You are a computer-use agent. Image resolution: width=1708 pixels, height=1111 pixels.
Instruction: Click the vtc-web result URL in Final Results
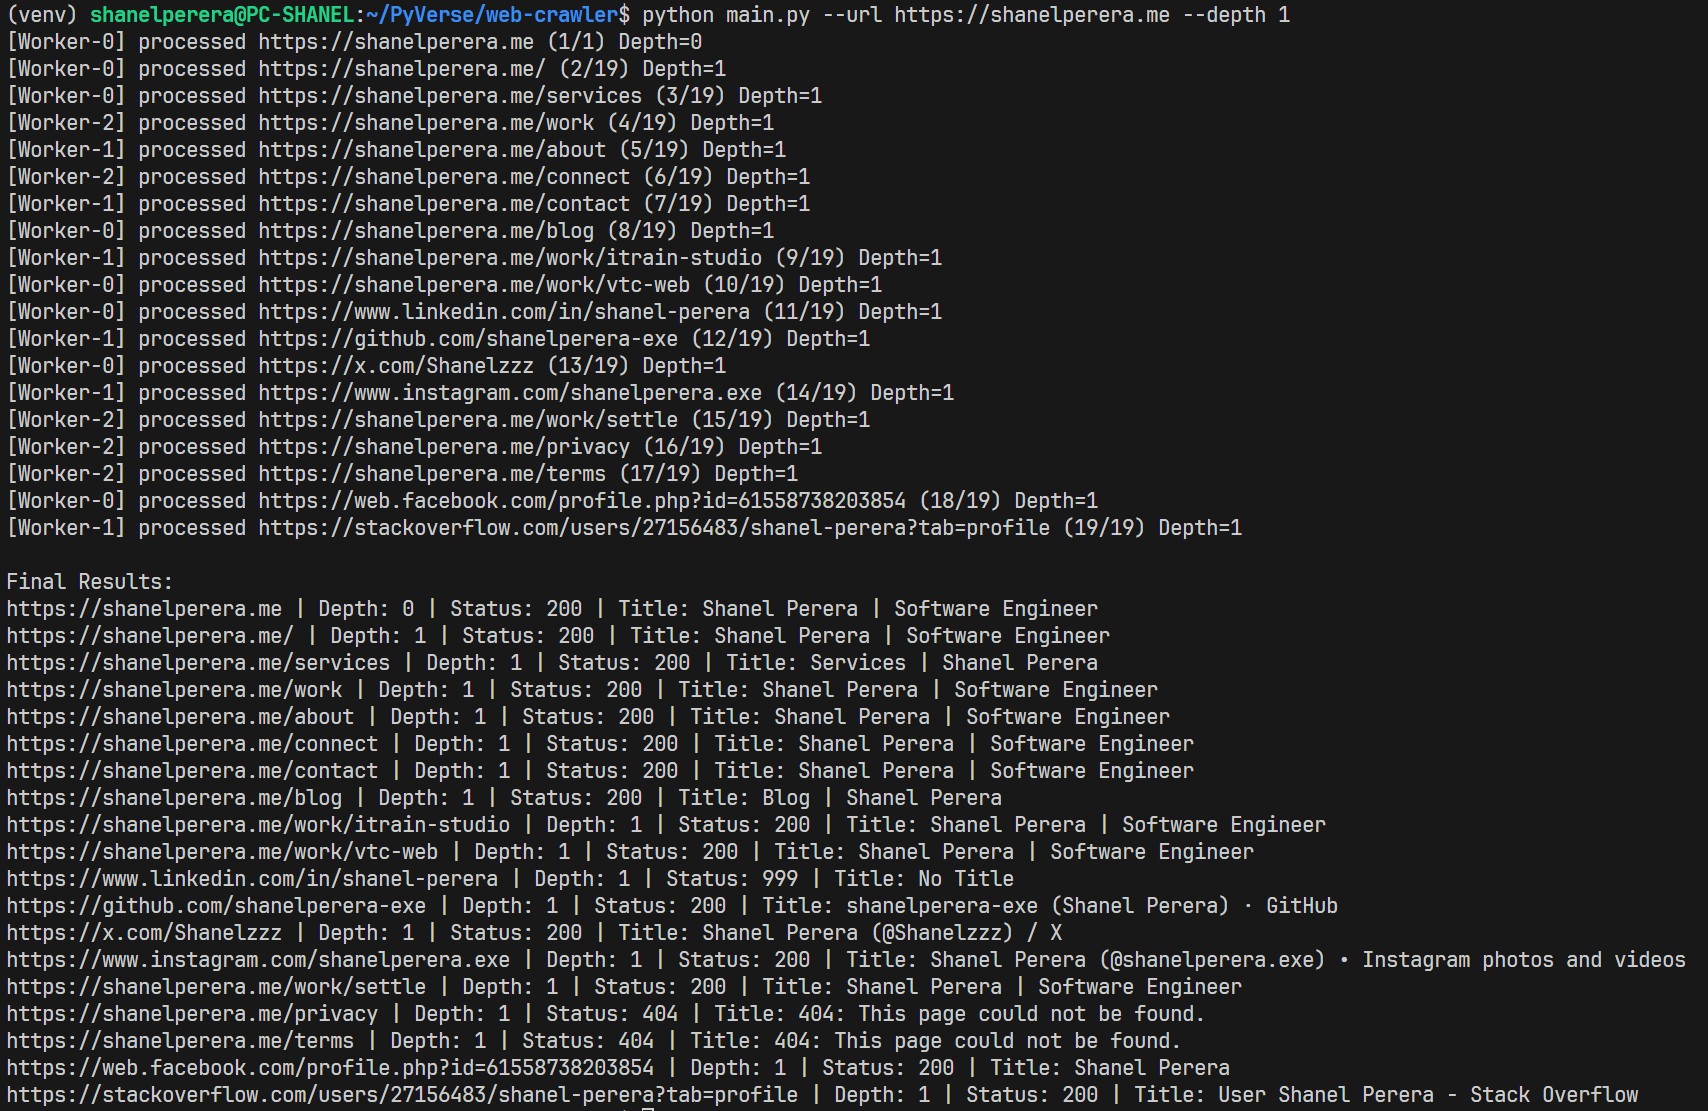pos(222,852)
